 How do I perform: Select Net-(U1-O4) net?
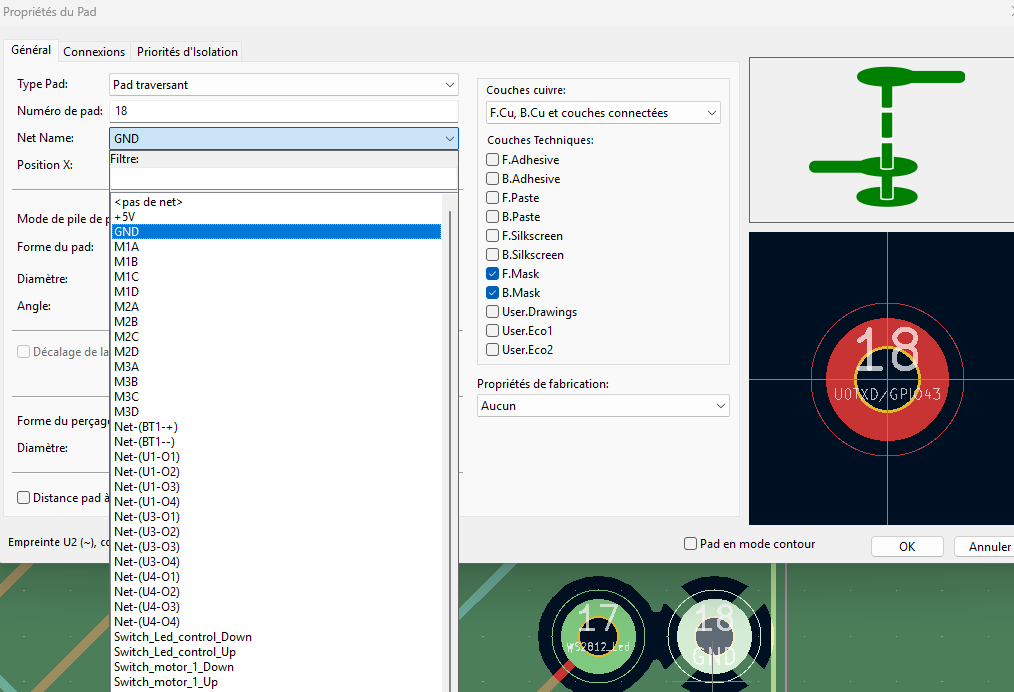[x=276, y=502]
